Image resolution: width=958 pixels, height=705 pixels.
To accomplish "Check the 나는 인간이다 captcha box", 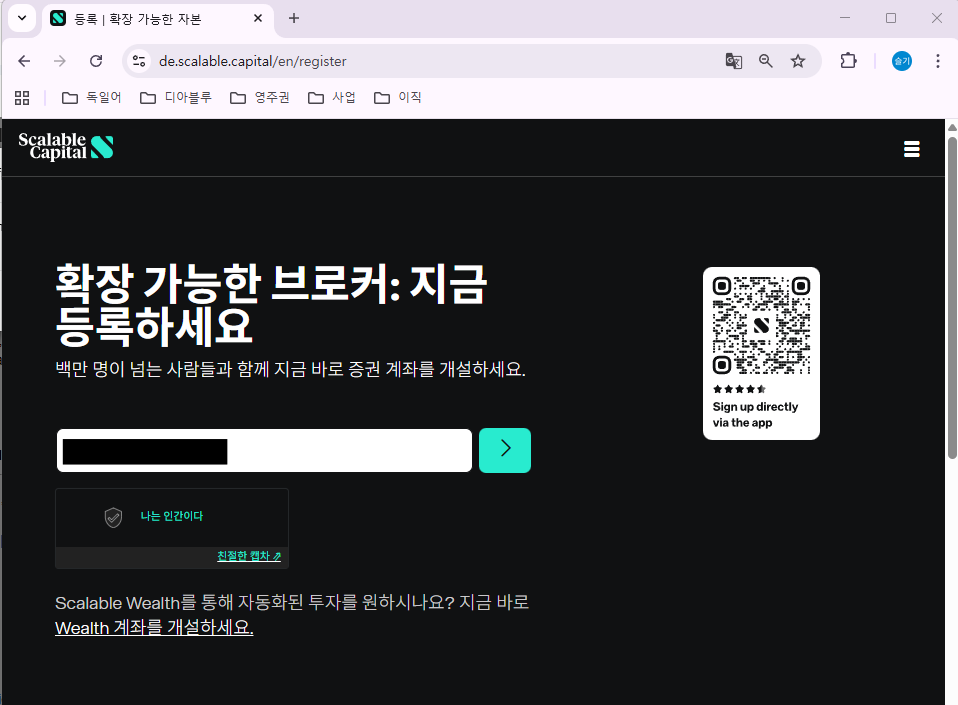I will pos(172,517).
